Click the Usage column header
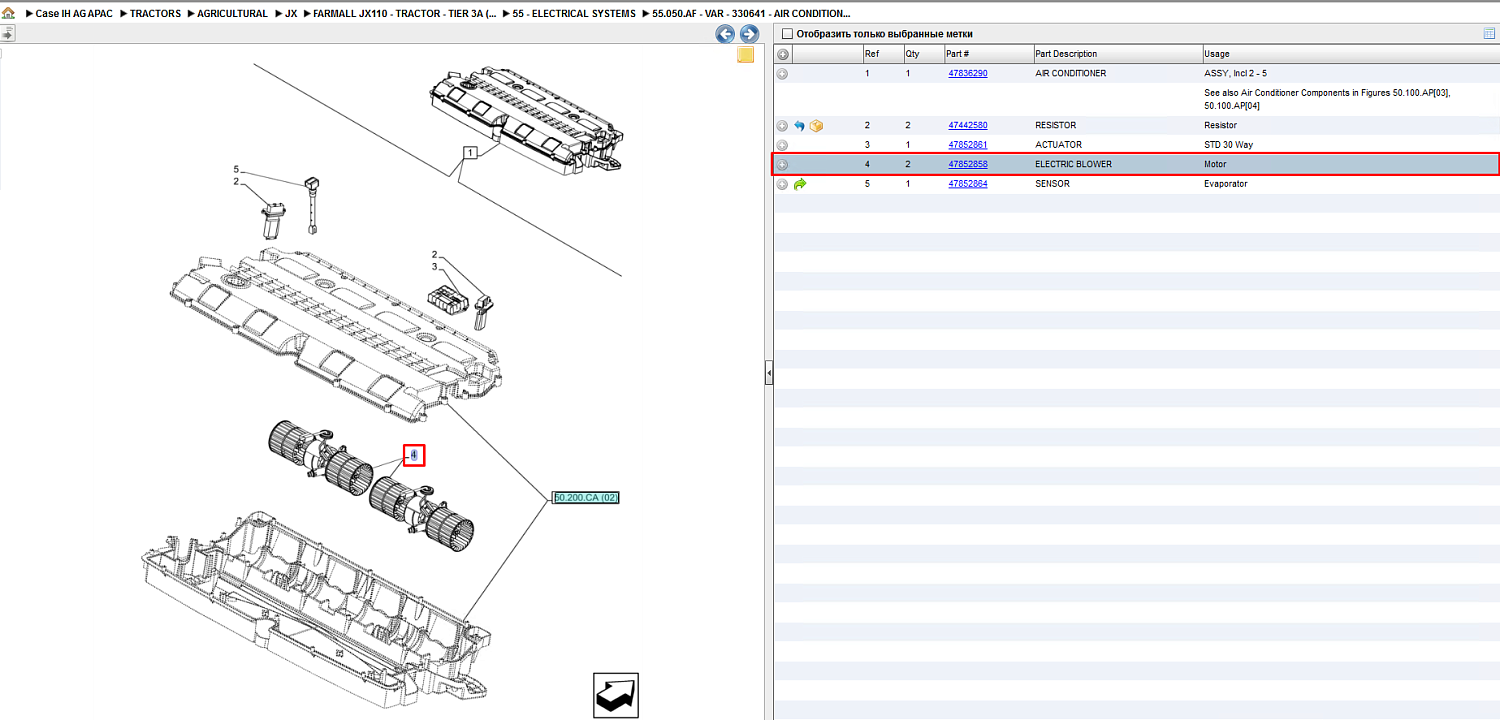 tap(1350, 54)
